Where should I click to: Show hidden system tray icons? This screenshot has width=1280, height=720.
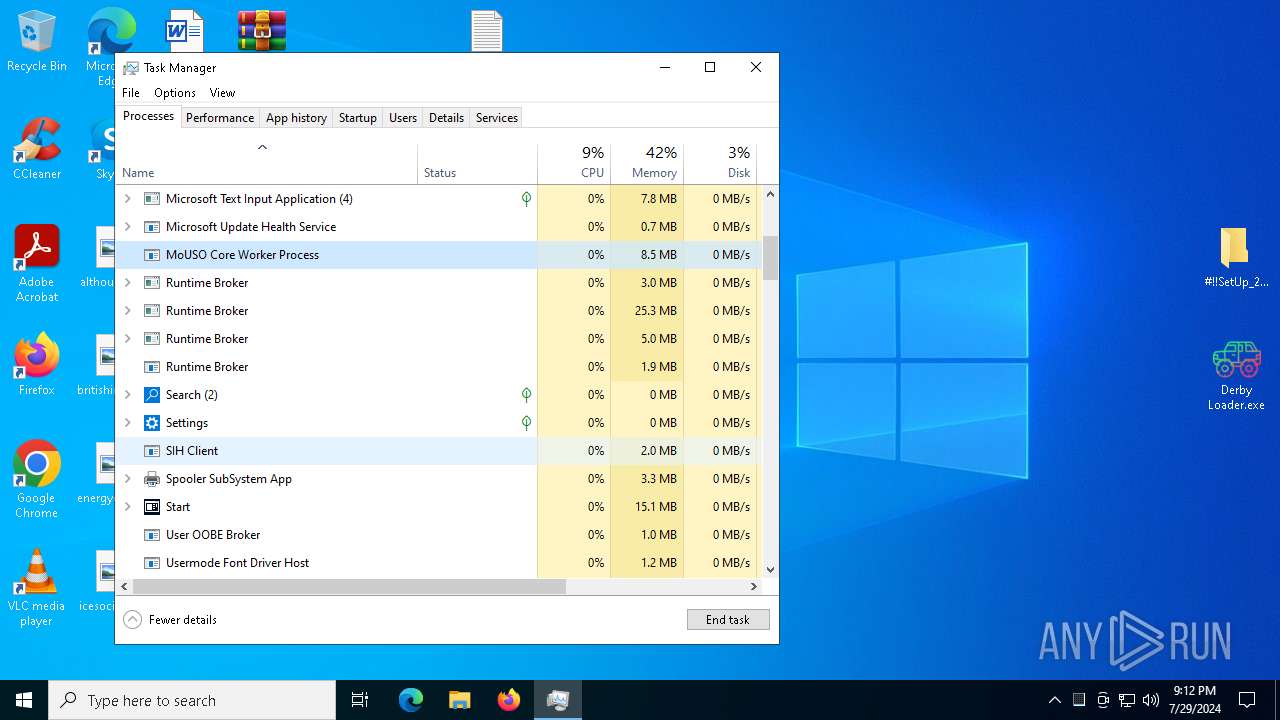1054,700
